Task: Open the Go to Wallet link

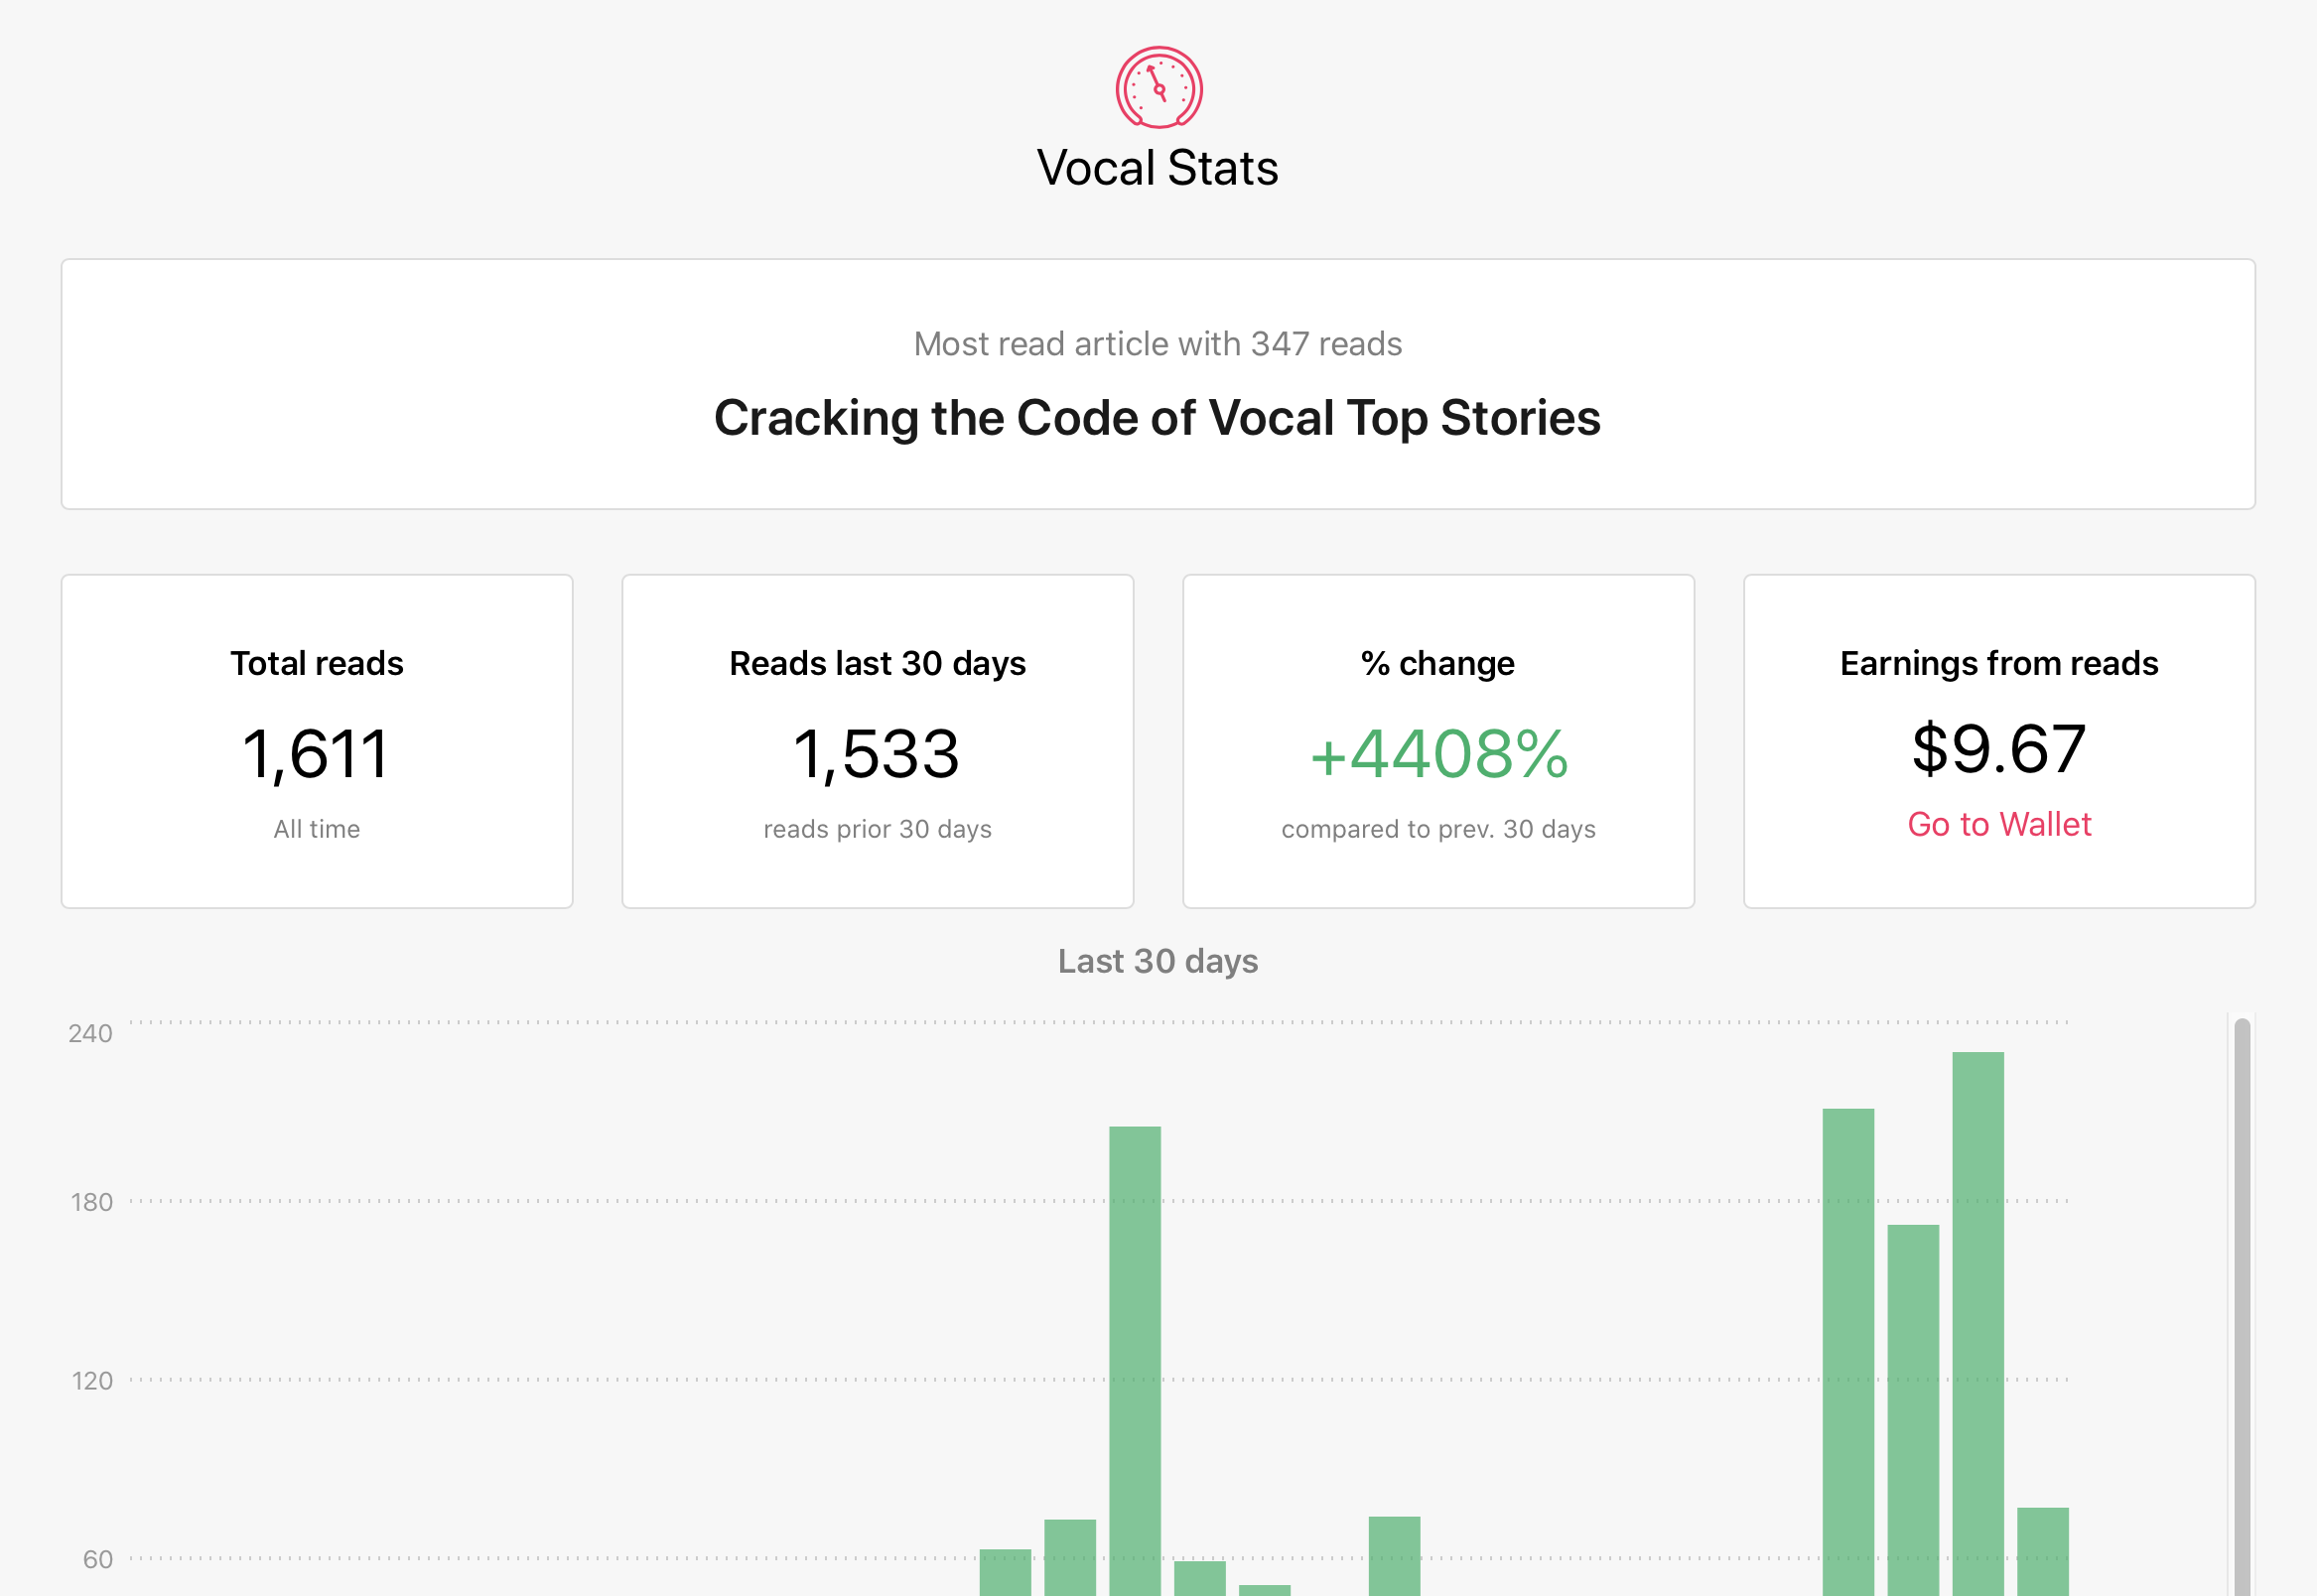Action: pyautogui.click(x=1998, y=824)
